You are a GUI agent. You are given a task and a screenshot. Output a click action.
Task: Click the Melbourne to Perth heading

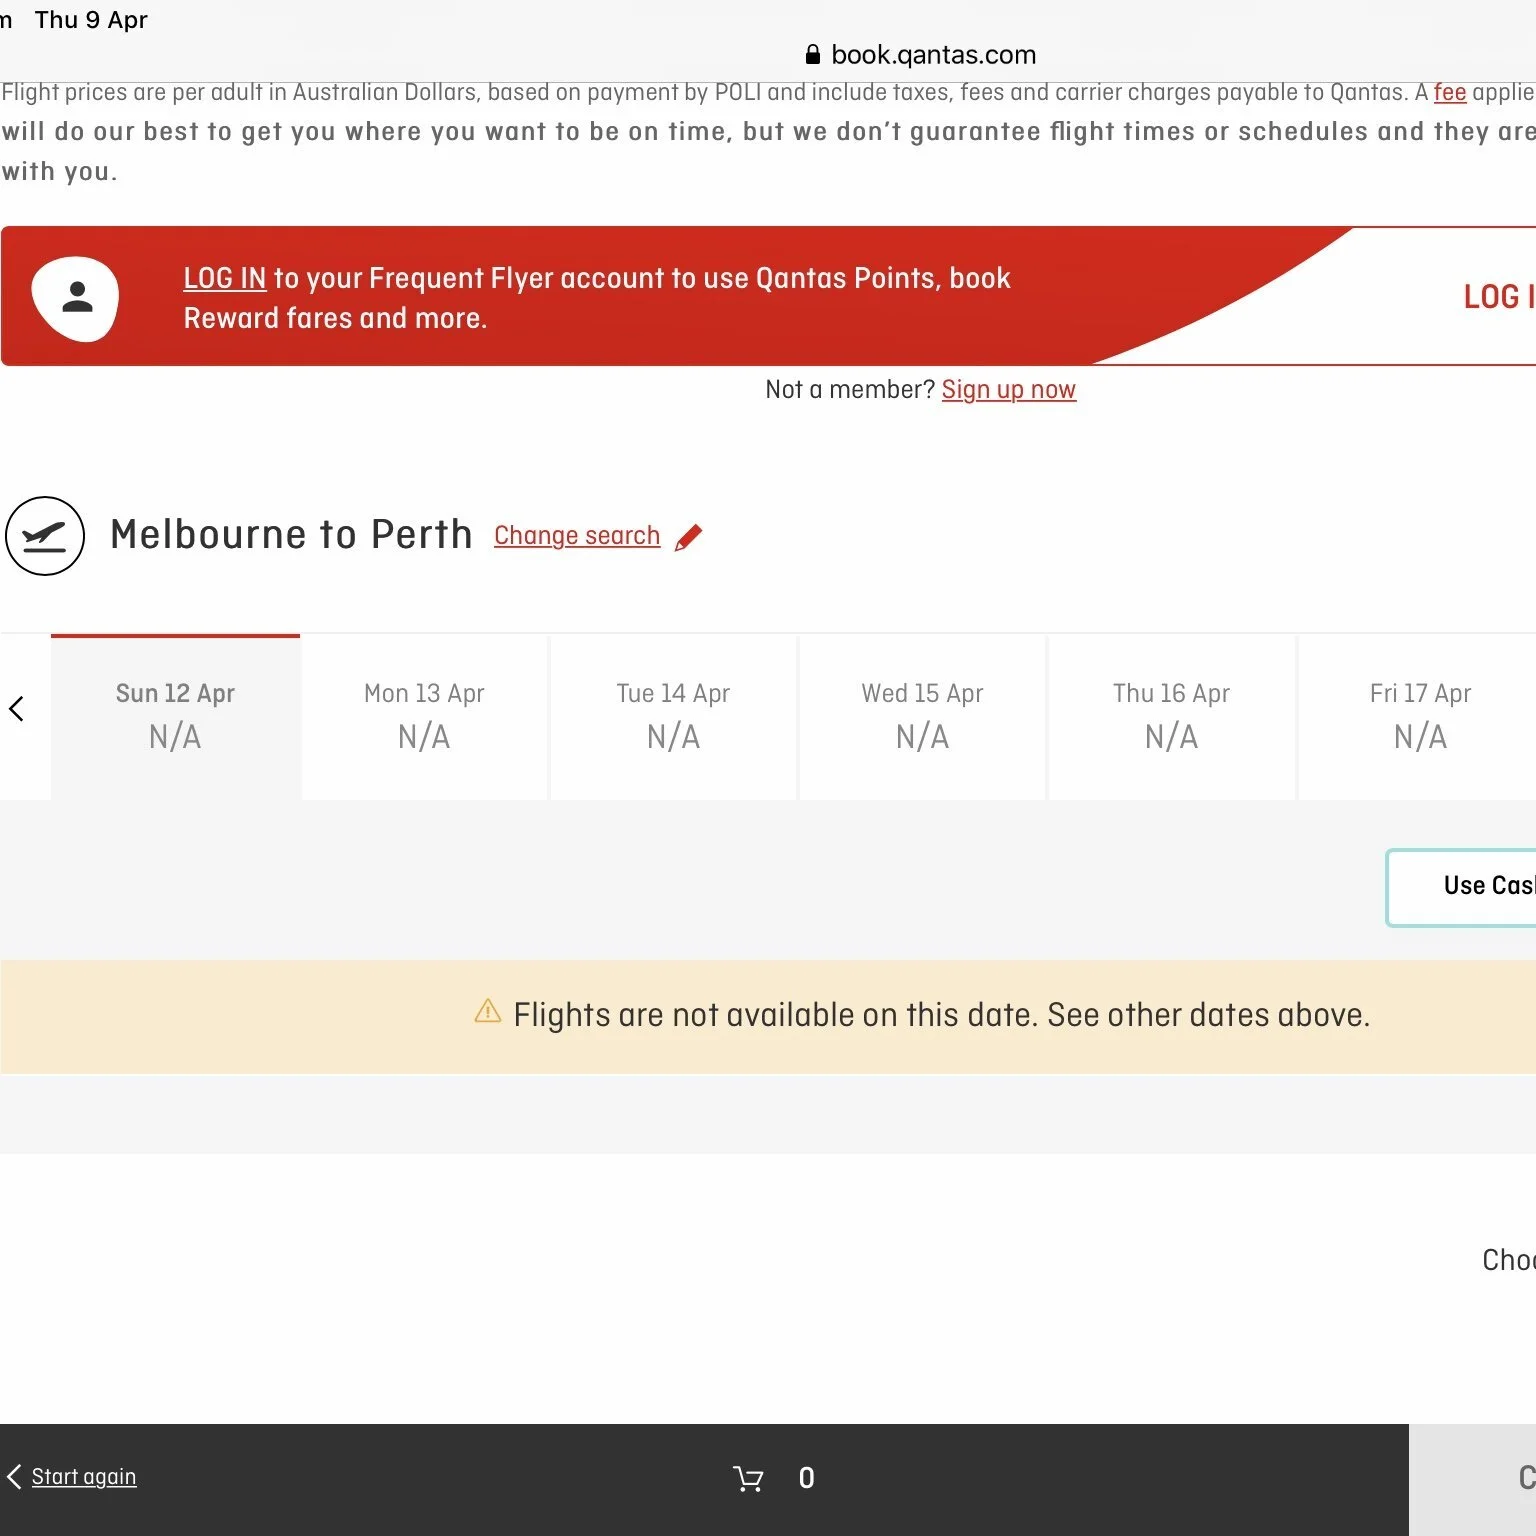(x=291, y=535)
